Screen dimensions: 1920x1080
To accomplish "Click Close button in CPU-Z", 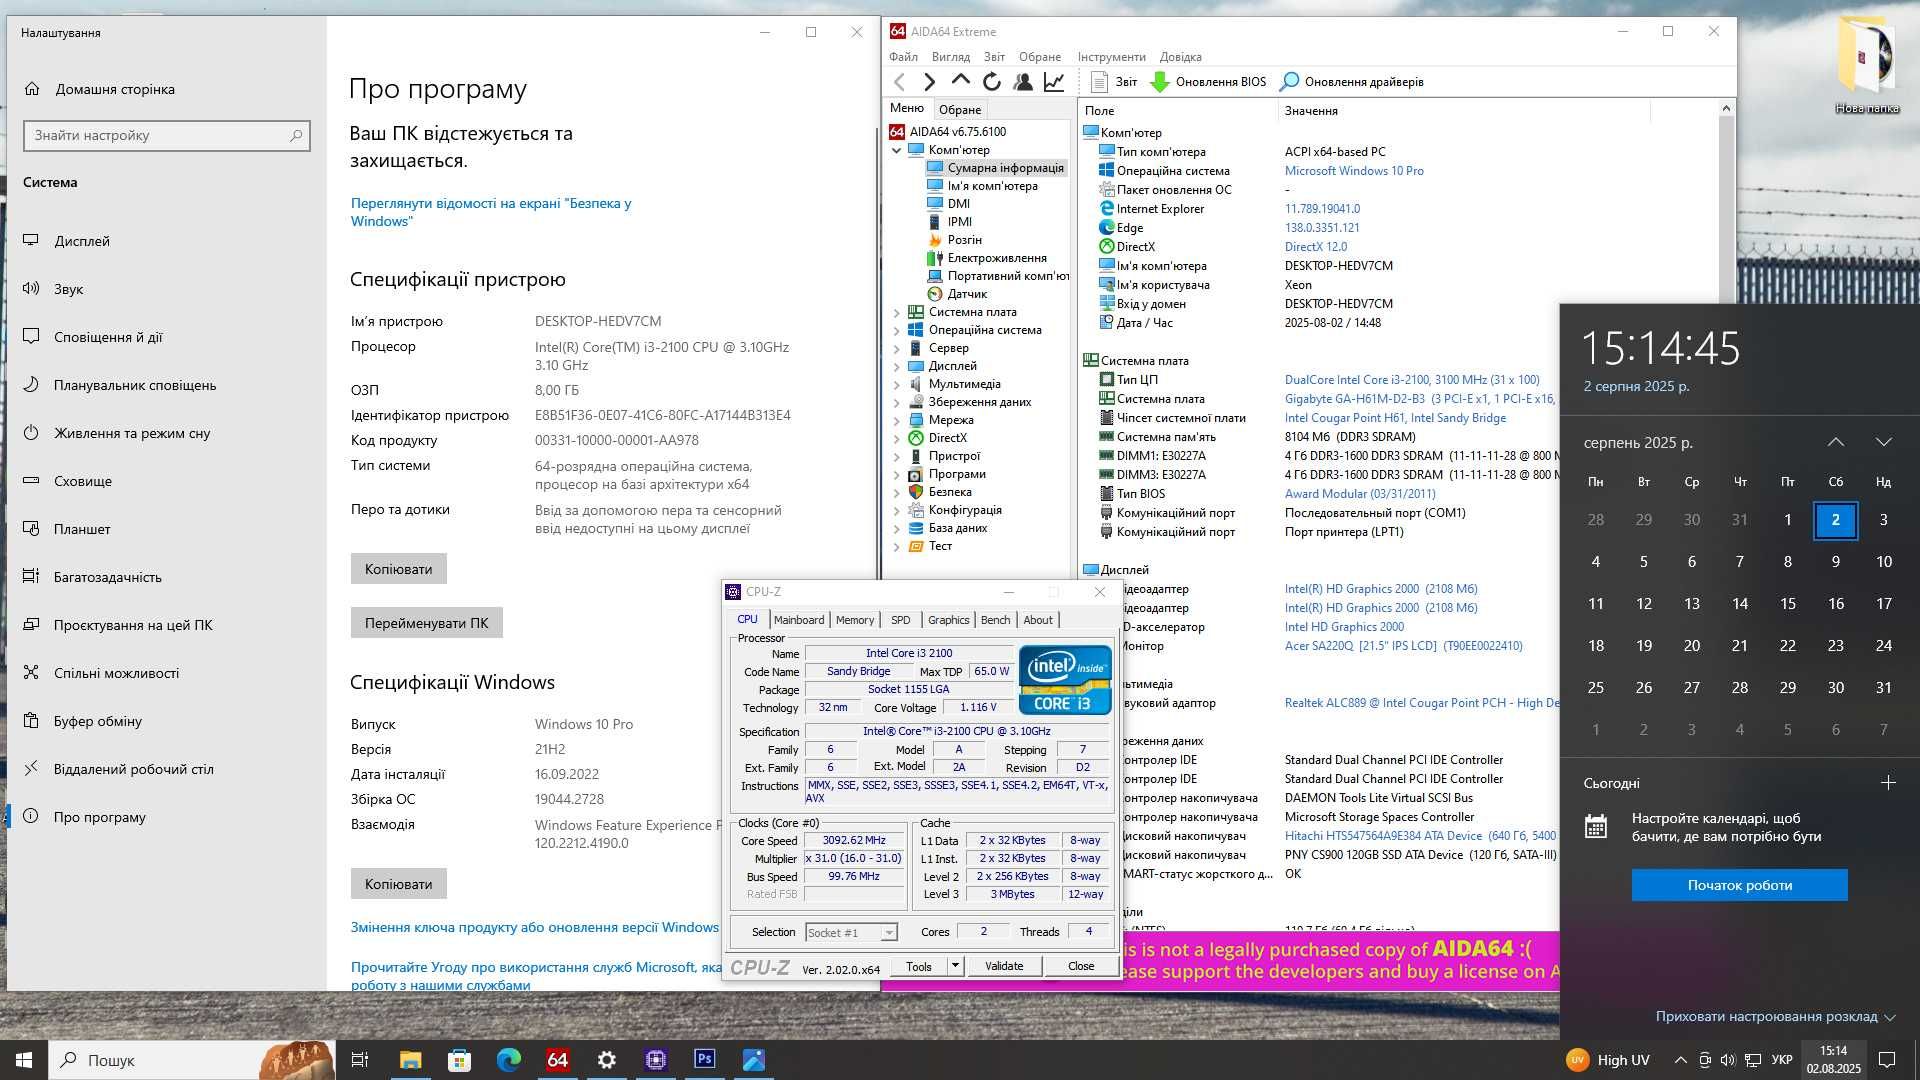I will [x=1081, y=966].
